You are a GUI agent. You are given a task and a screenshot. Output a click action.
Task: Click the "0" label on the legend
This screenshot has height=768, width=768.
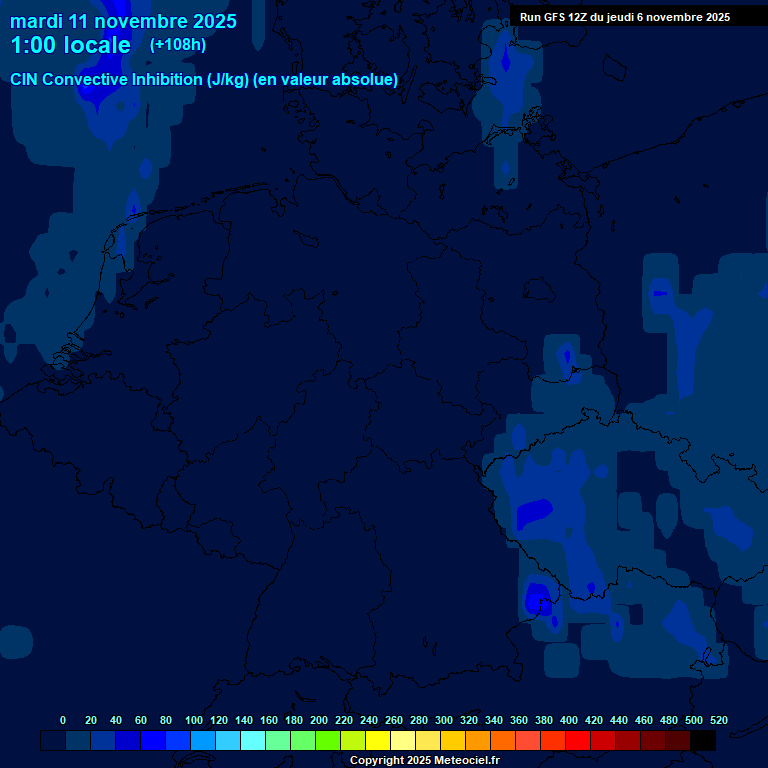[x=63, y=721]
